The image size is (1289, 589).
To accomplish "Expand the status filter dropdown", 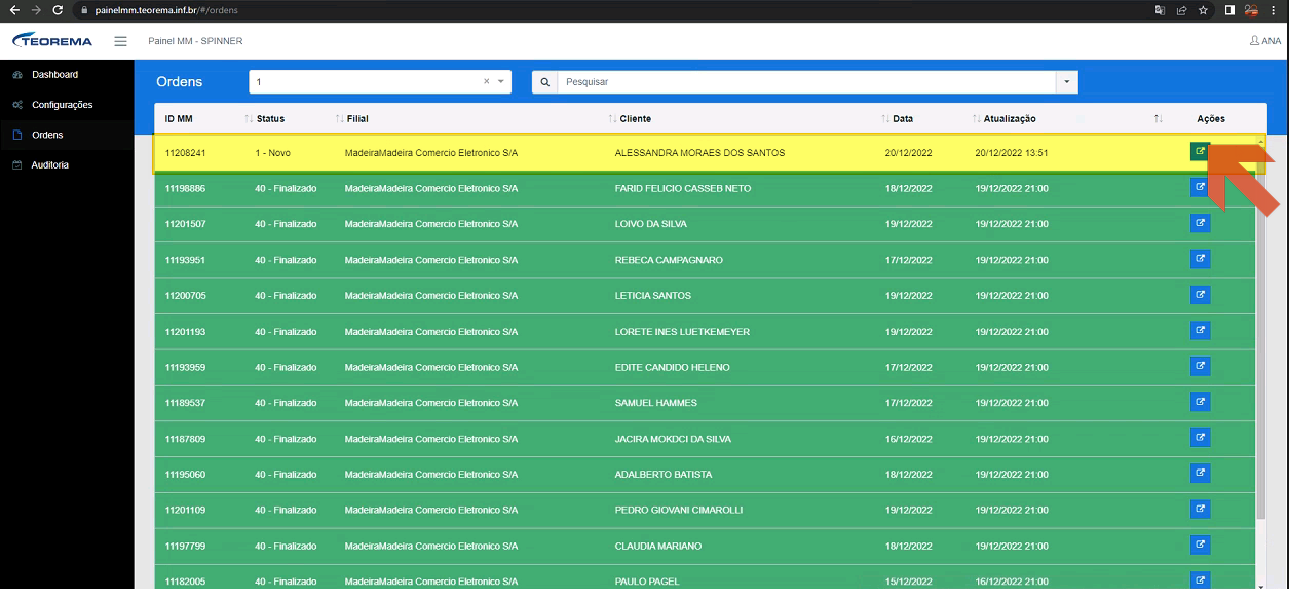I will coord(501,82).
